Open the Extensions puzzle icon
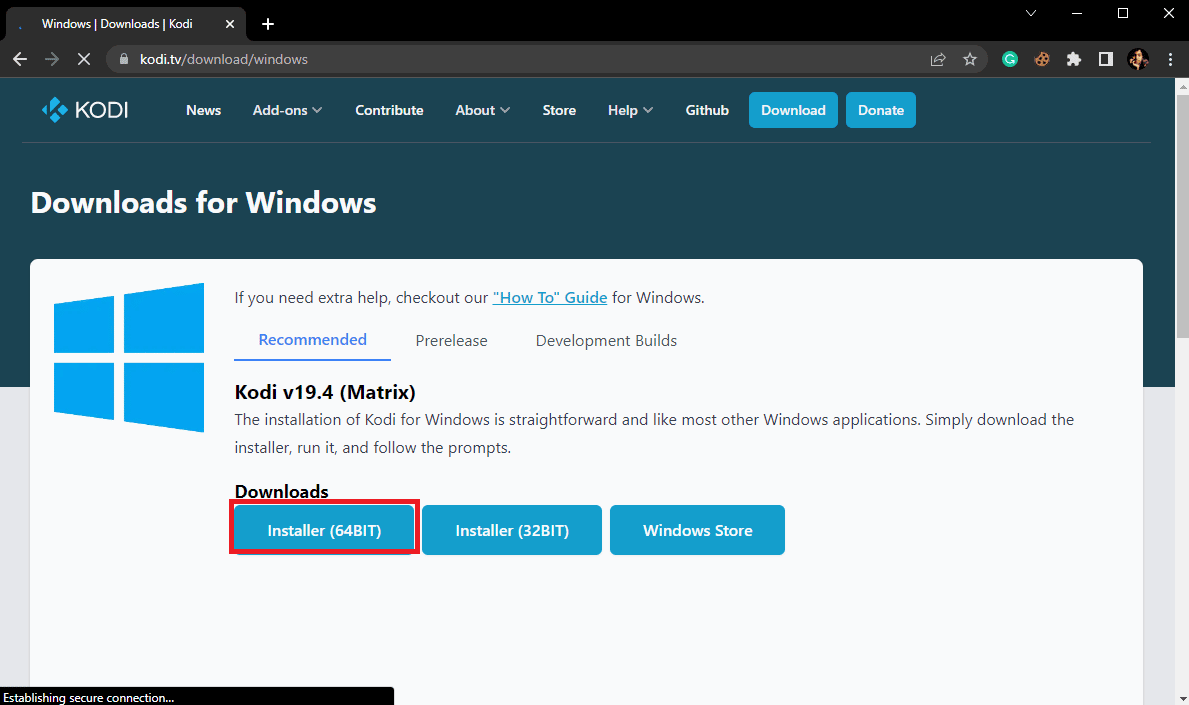The width and height of the screenshot is (1189, 705). [x=1074, y=59]
